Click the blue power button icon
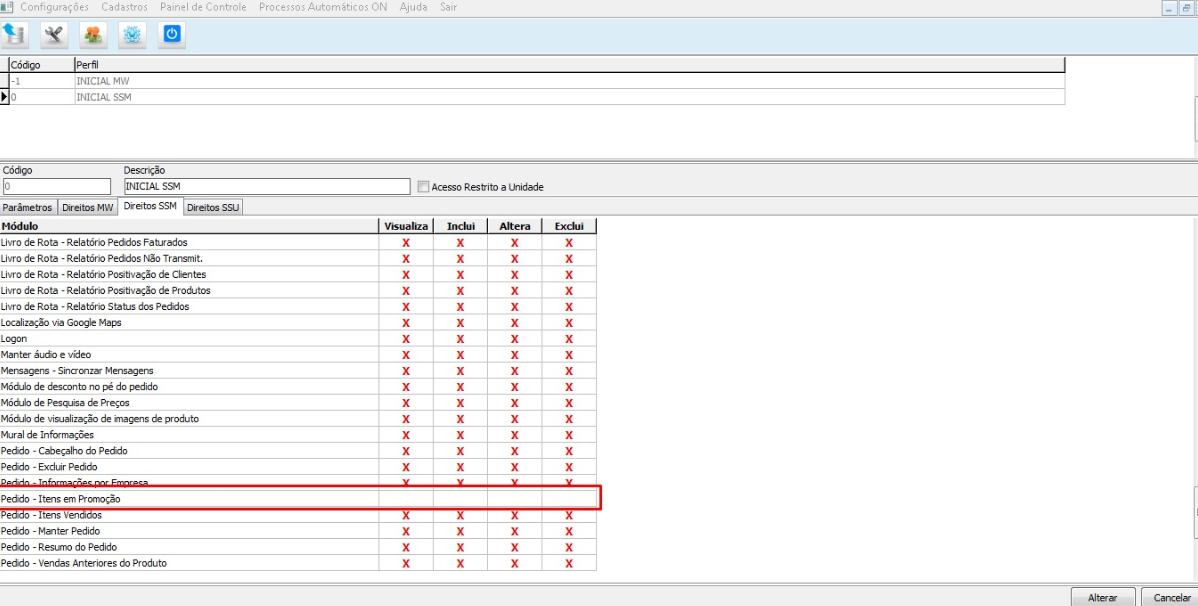Screen dimensions: 1198x606 [171, 35]
